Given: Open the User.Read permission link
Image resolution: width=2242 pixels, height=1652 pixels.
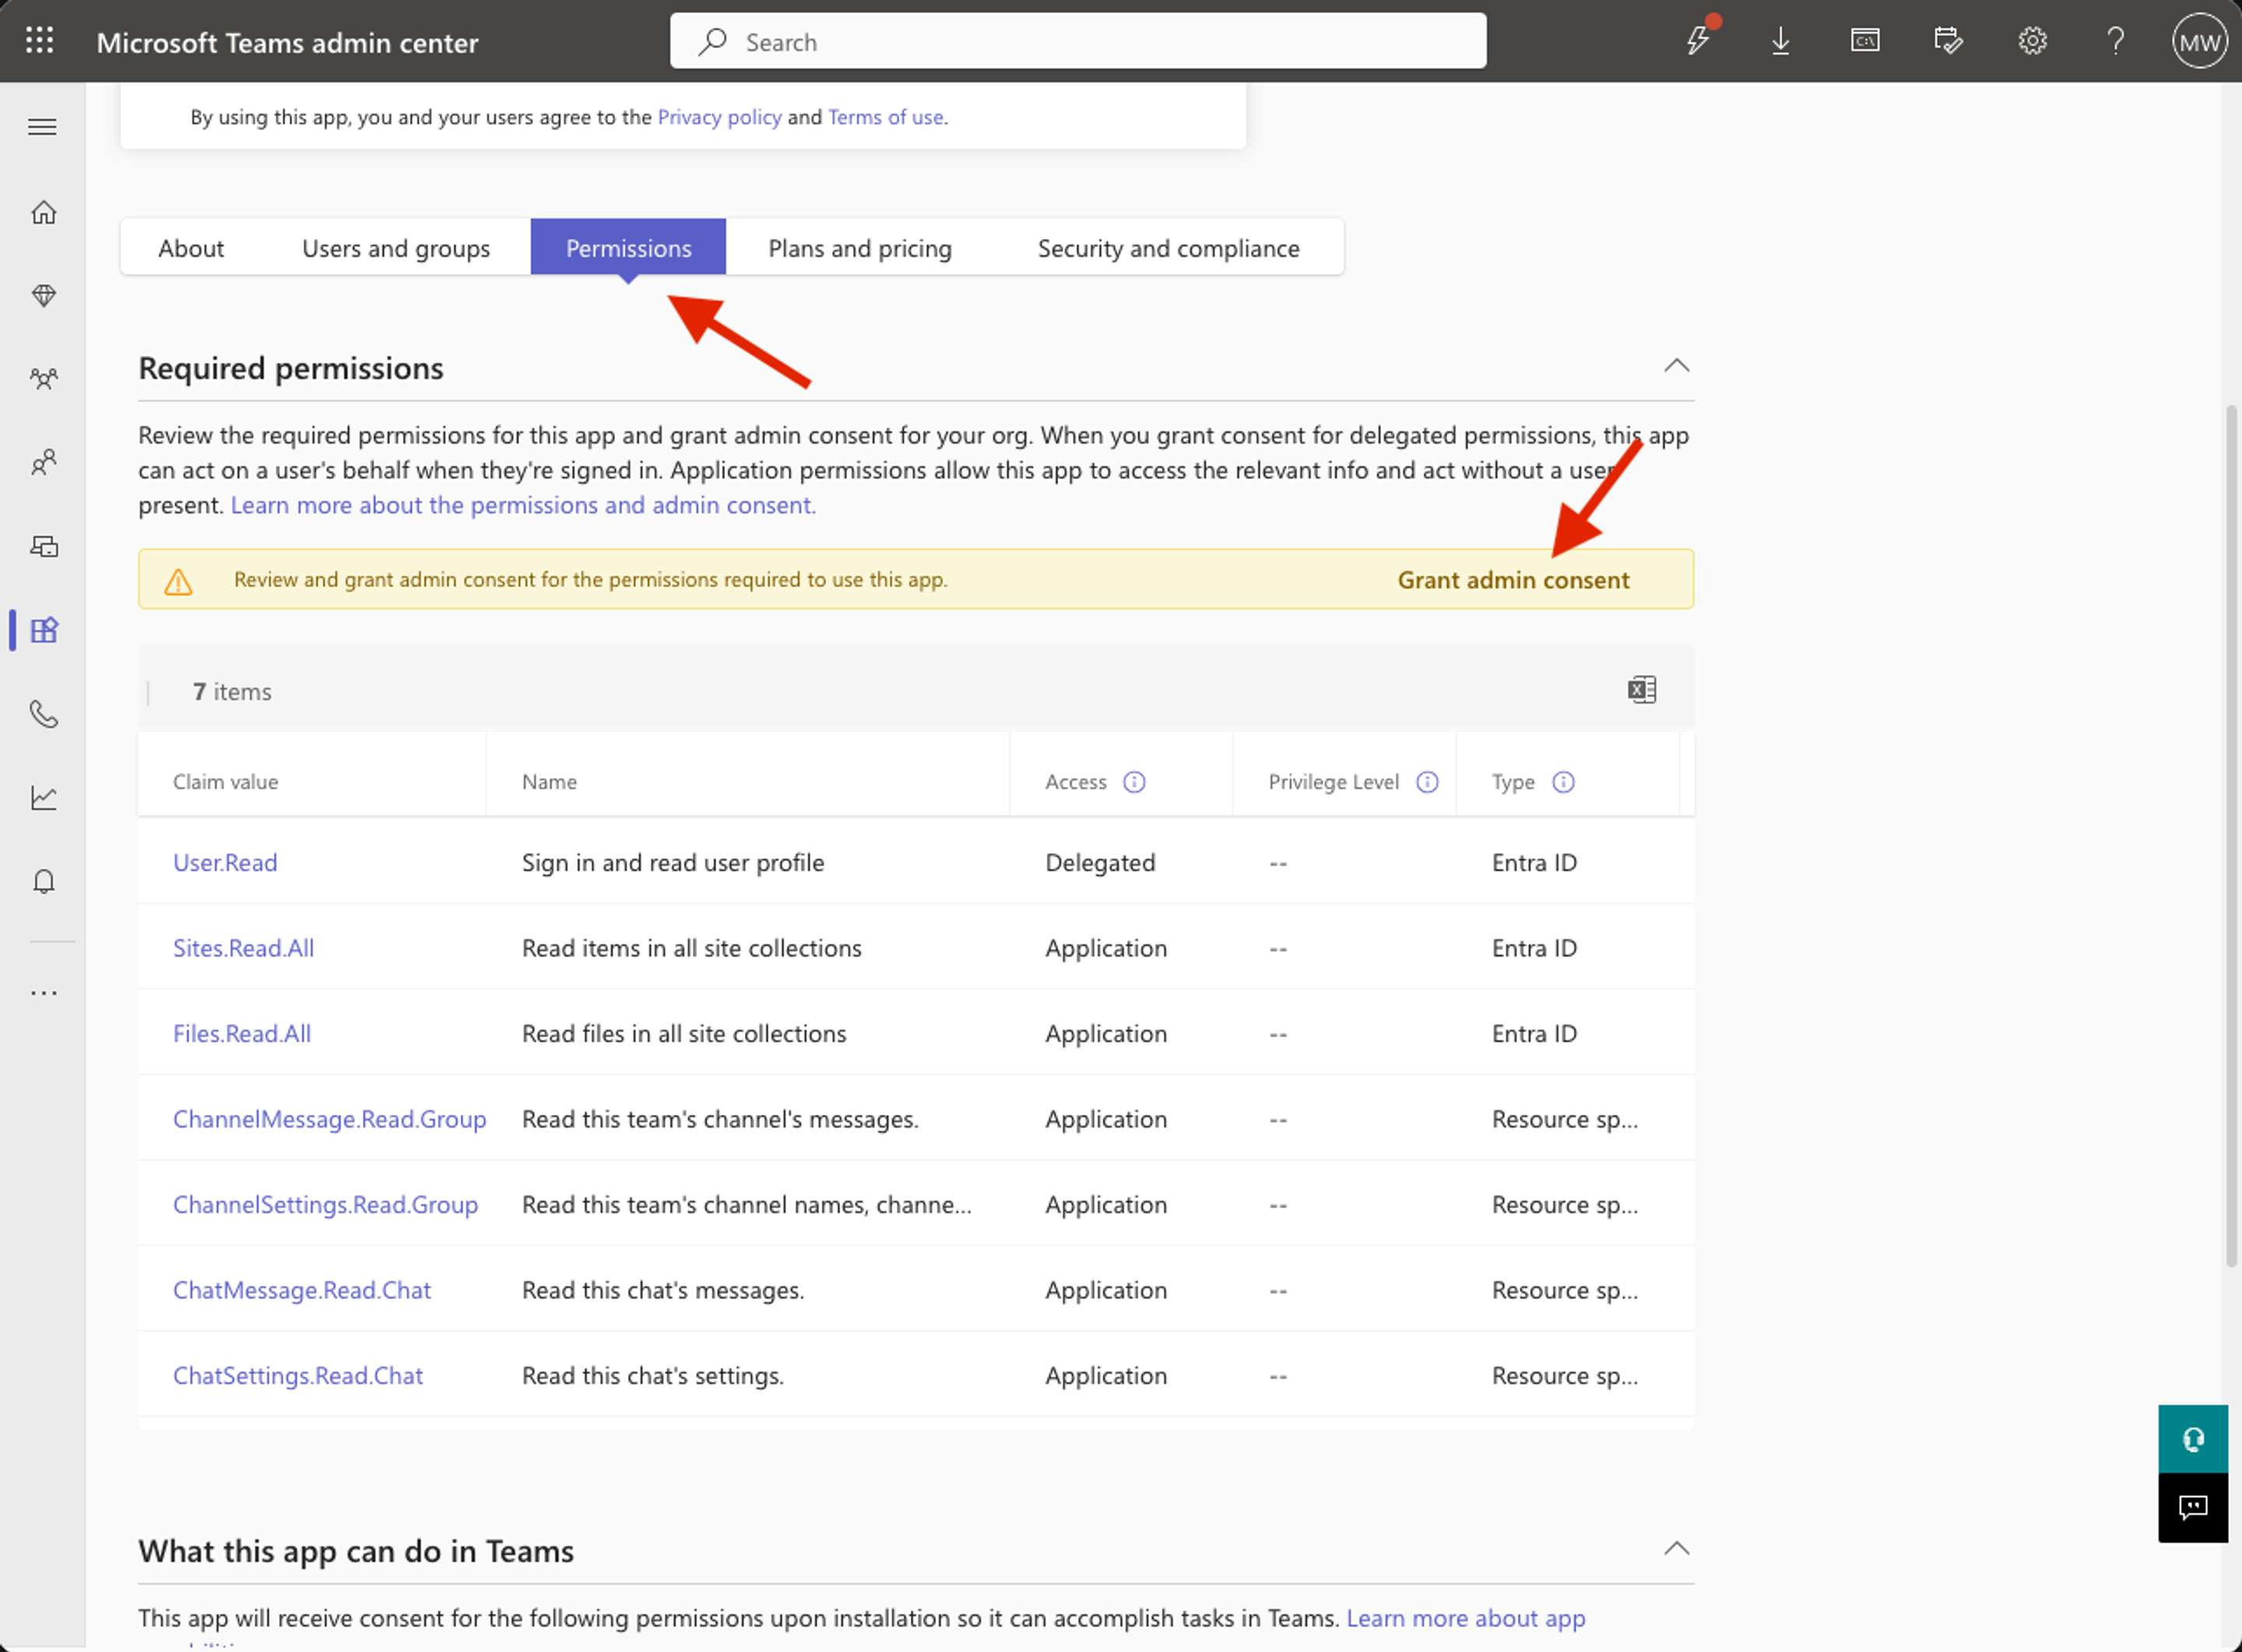Looking at the screenshot, I should click(224, 862).
